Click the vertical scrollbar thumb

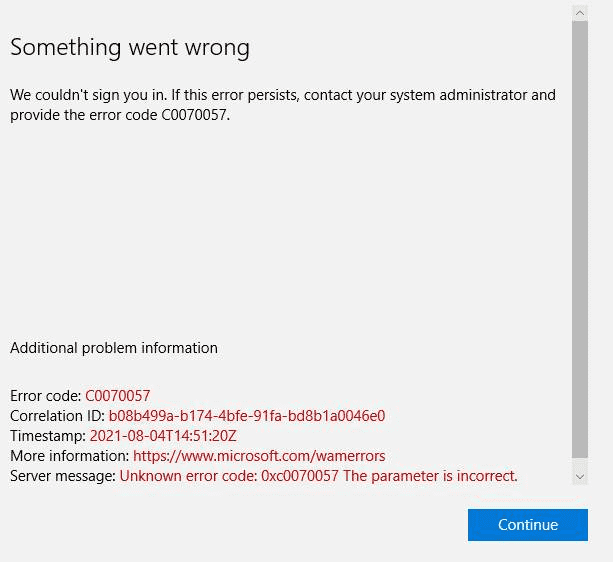click(x=580, y=240)
